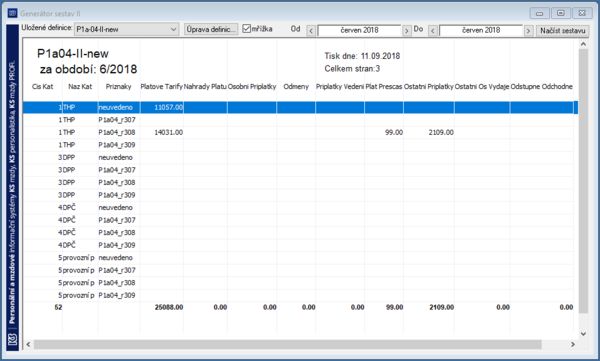Toggle the mřížka checkbox
Viewport: 600px width, 361px height.
coord(246,29)
